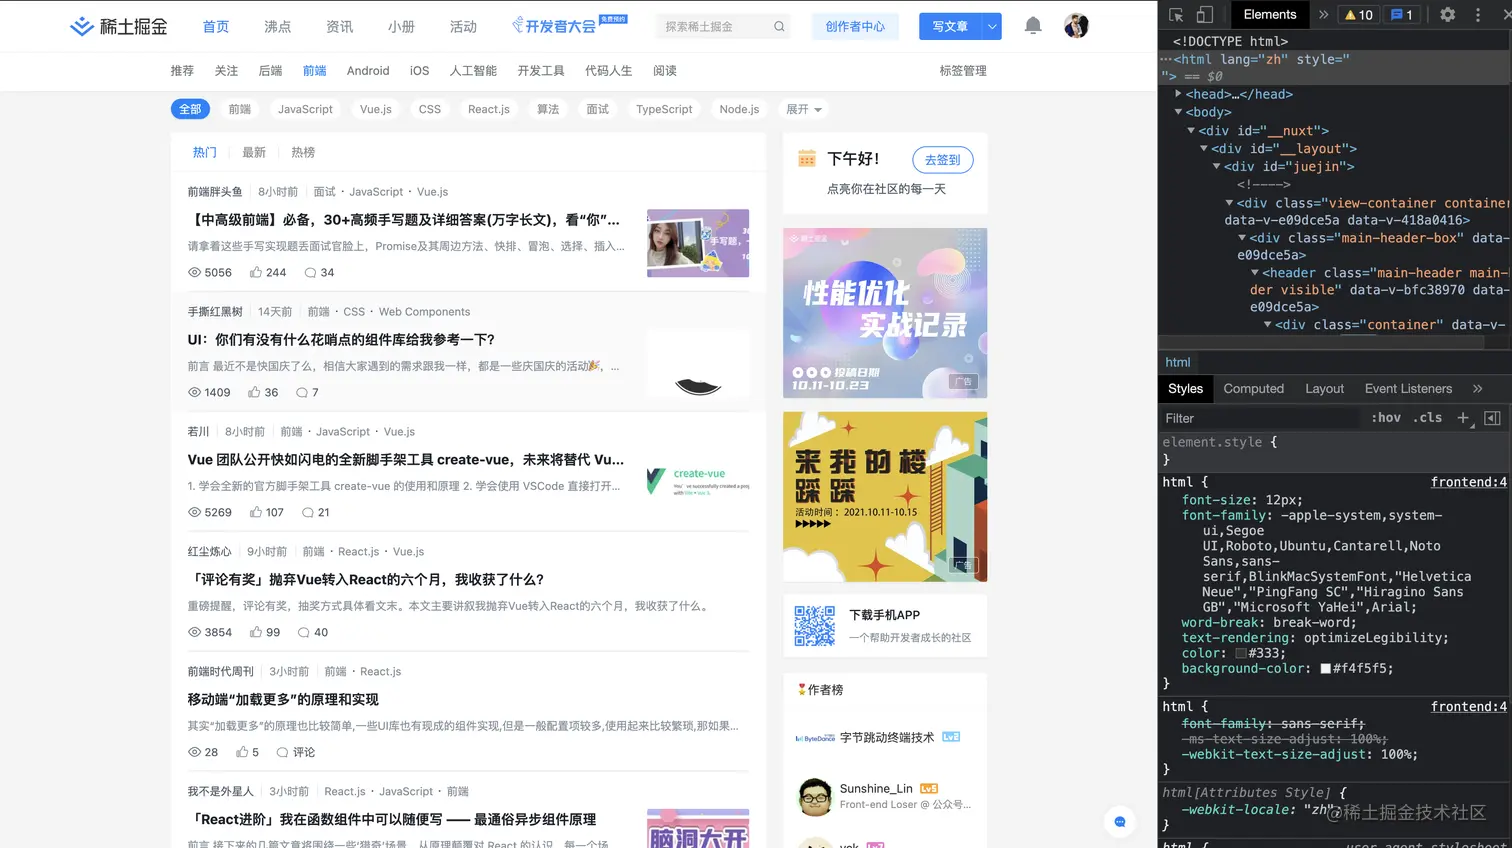Switch to the 沸点 nav item
Image resolution: width=1512 pixels, height=848 pixels.
pyautogui.click(x=277, y=27)
